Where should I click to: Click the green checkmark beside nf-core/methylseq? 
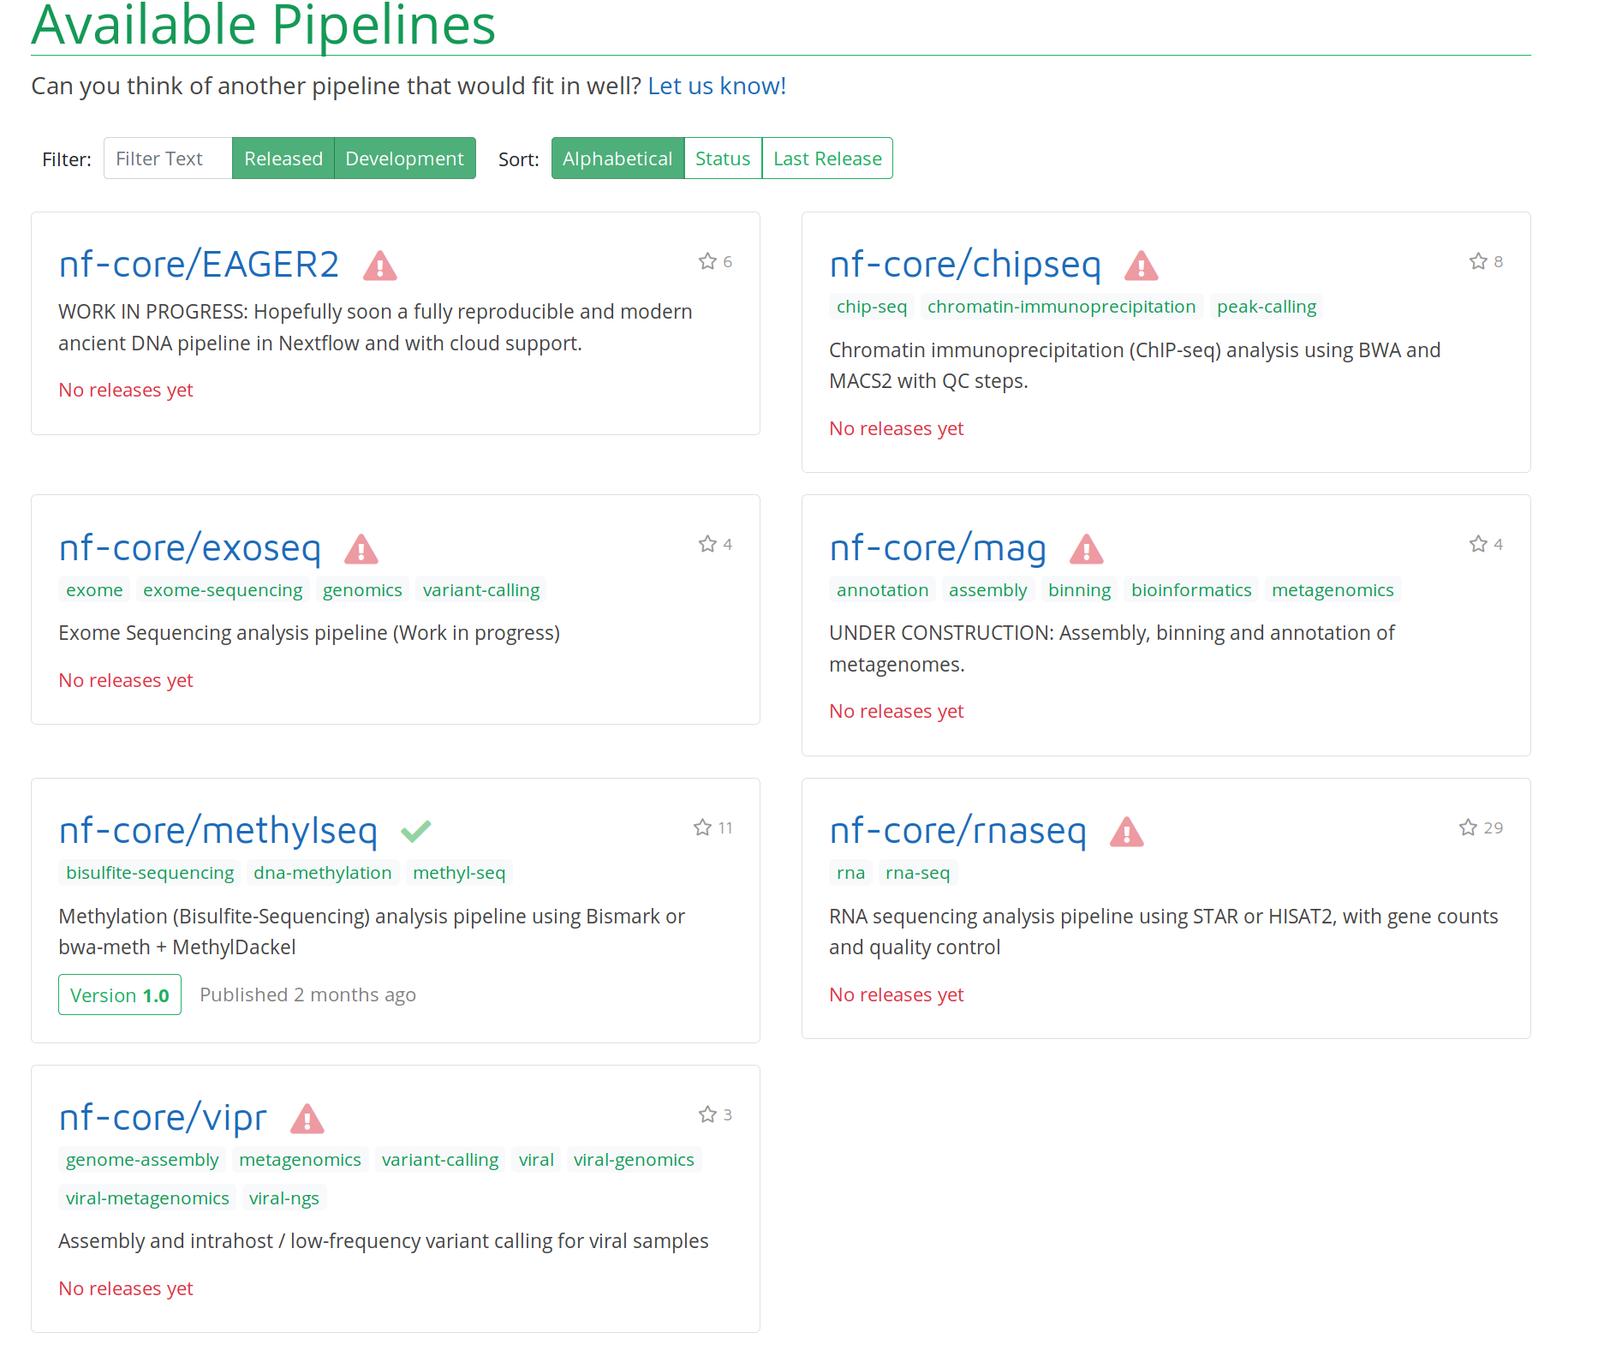tap(416, 831)
